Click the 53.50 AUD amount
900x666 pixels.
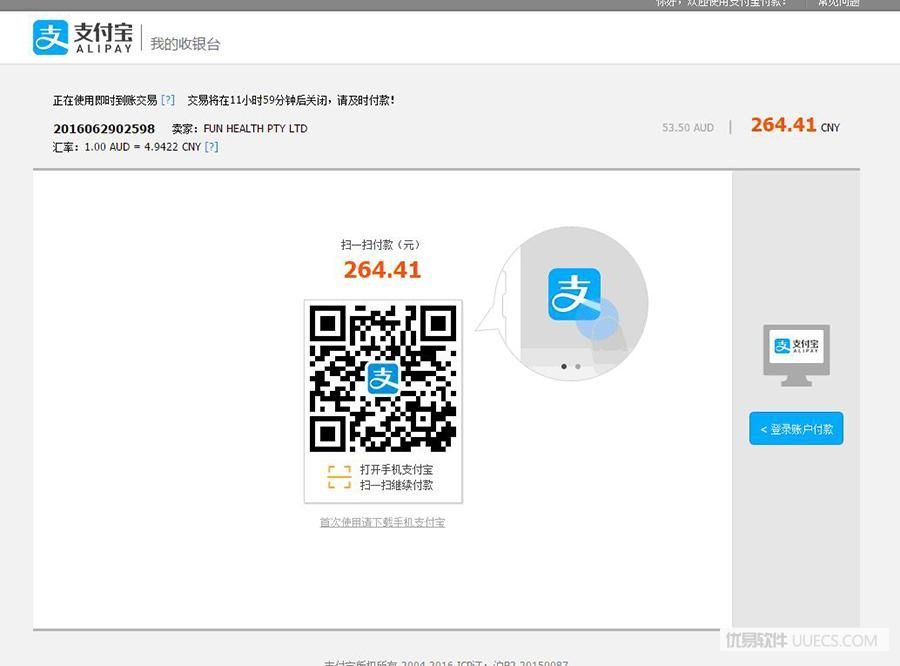pos(688,127)
